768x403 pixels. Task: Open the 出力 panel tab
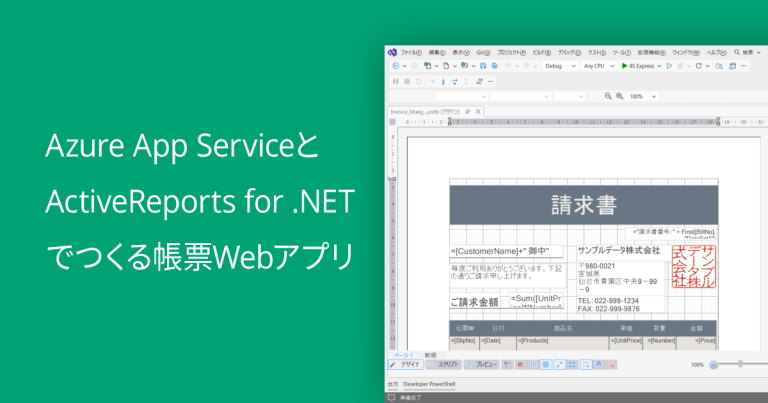pyautogui.click(x=393, y=384)
